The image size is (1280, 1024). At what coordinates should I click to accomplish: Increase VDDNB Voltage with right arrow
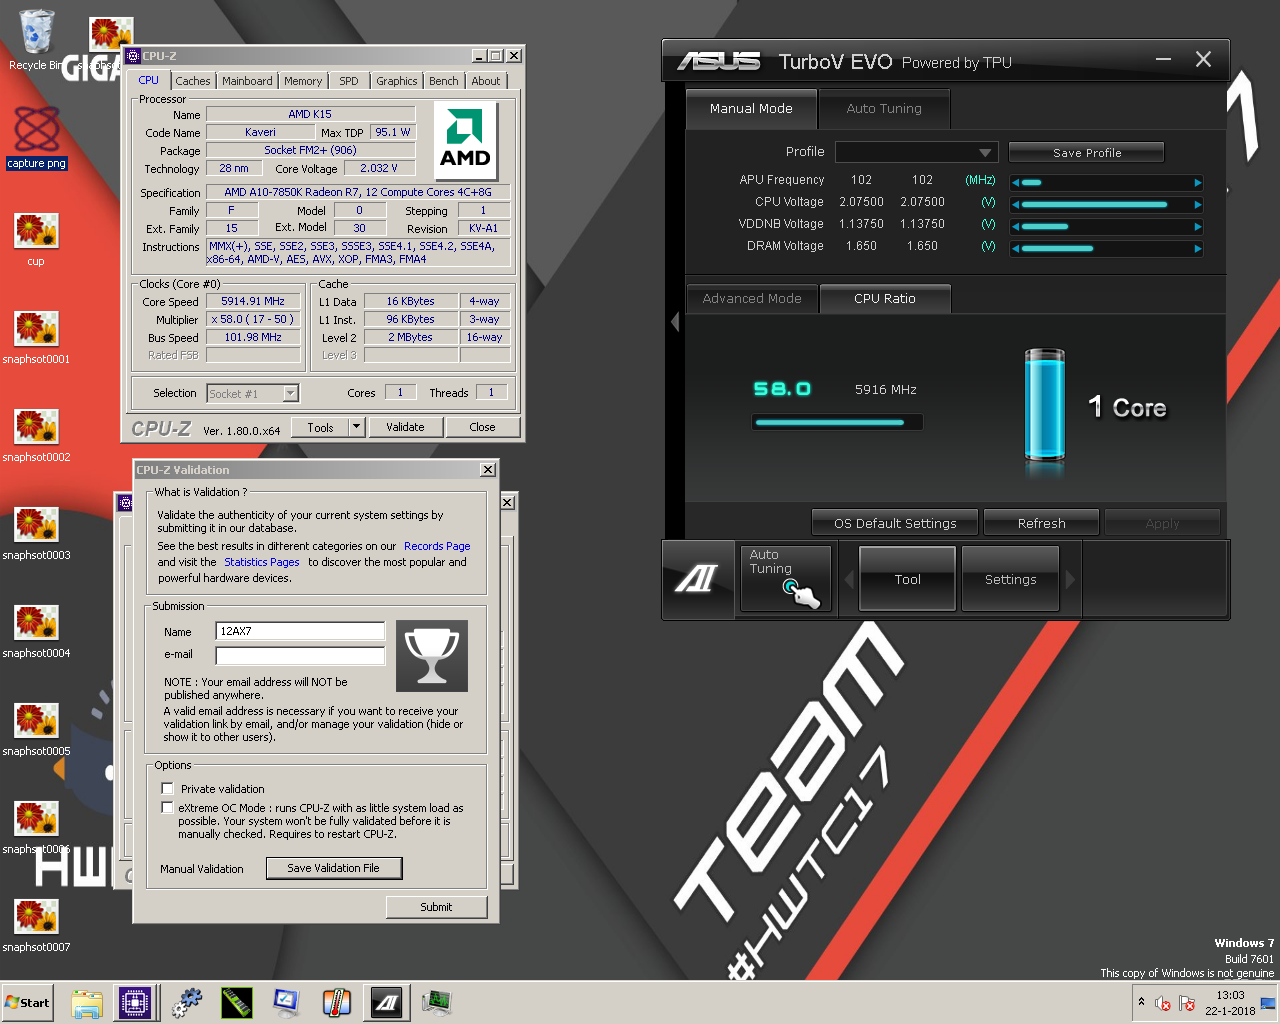tap(1198, 227)
